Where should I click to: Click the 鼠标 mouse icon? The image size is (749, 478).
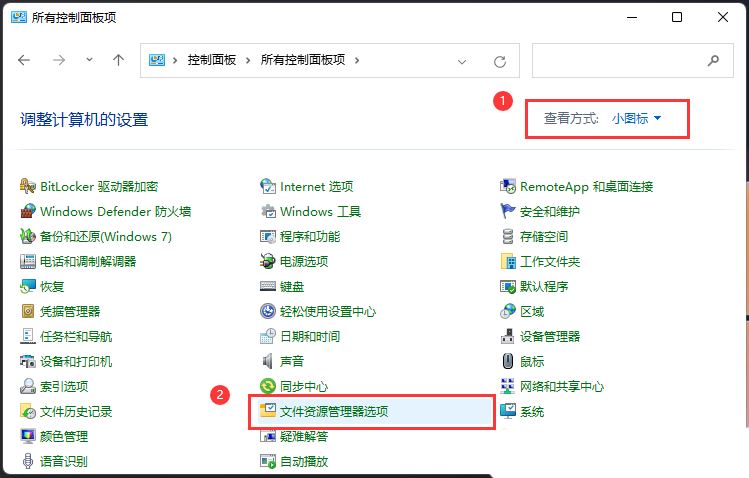click(x=508, y=361)
